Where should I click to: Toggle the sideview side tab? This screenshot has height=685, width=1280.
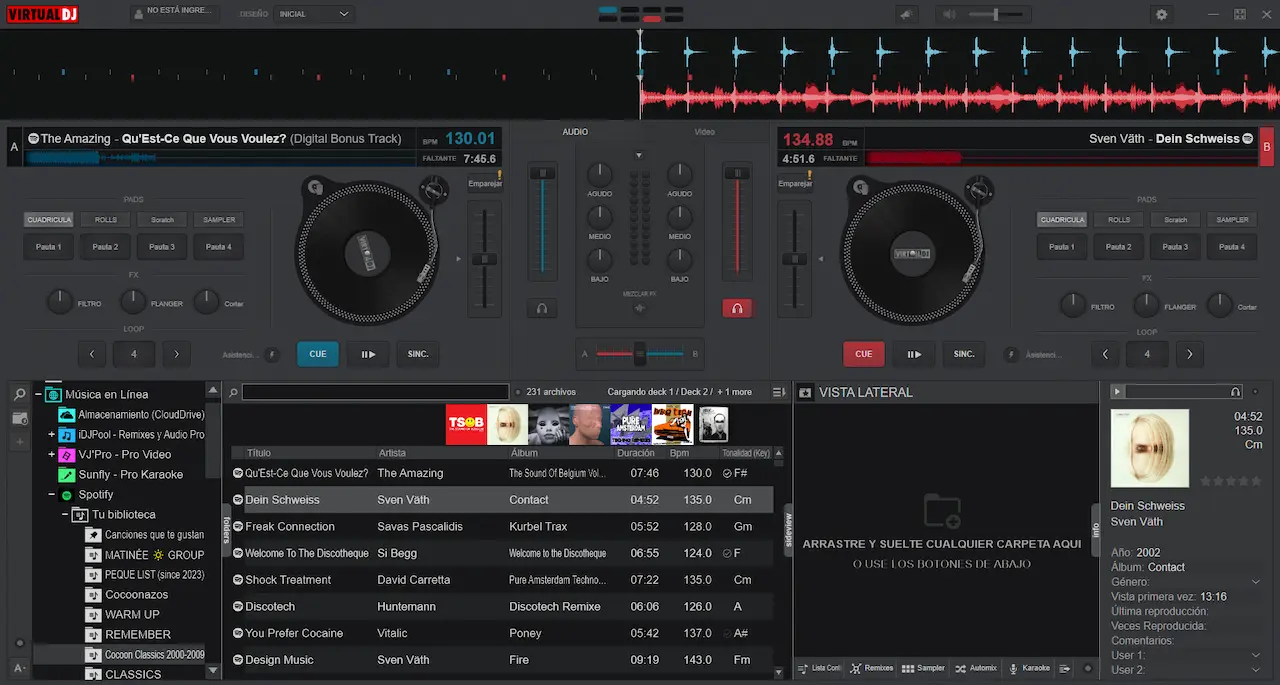tap(788, 529)
